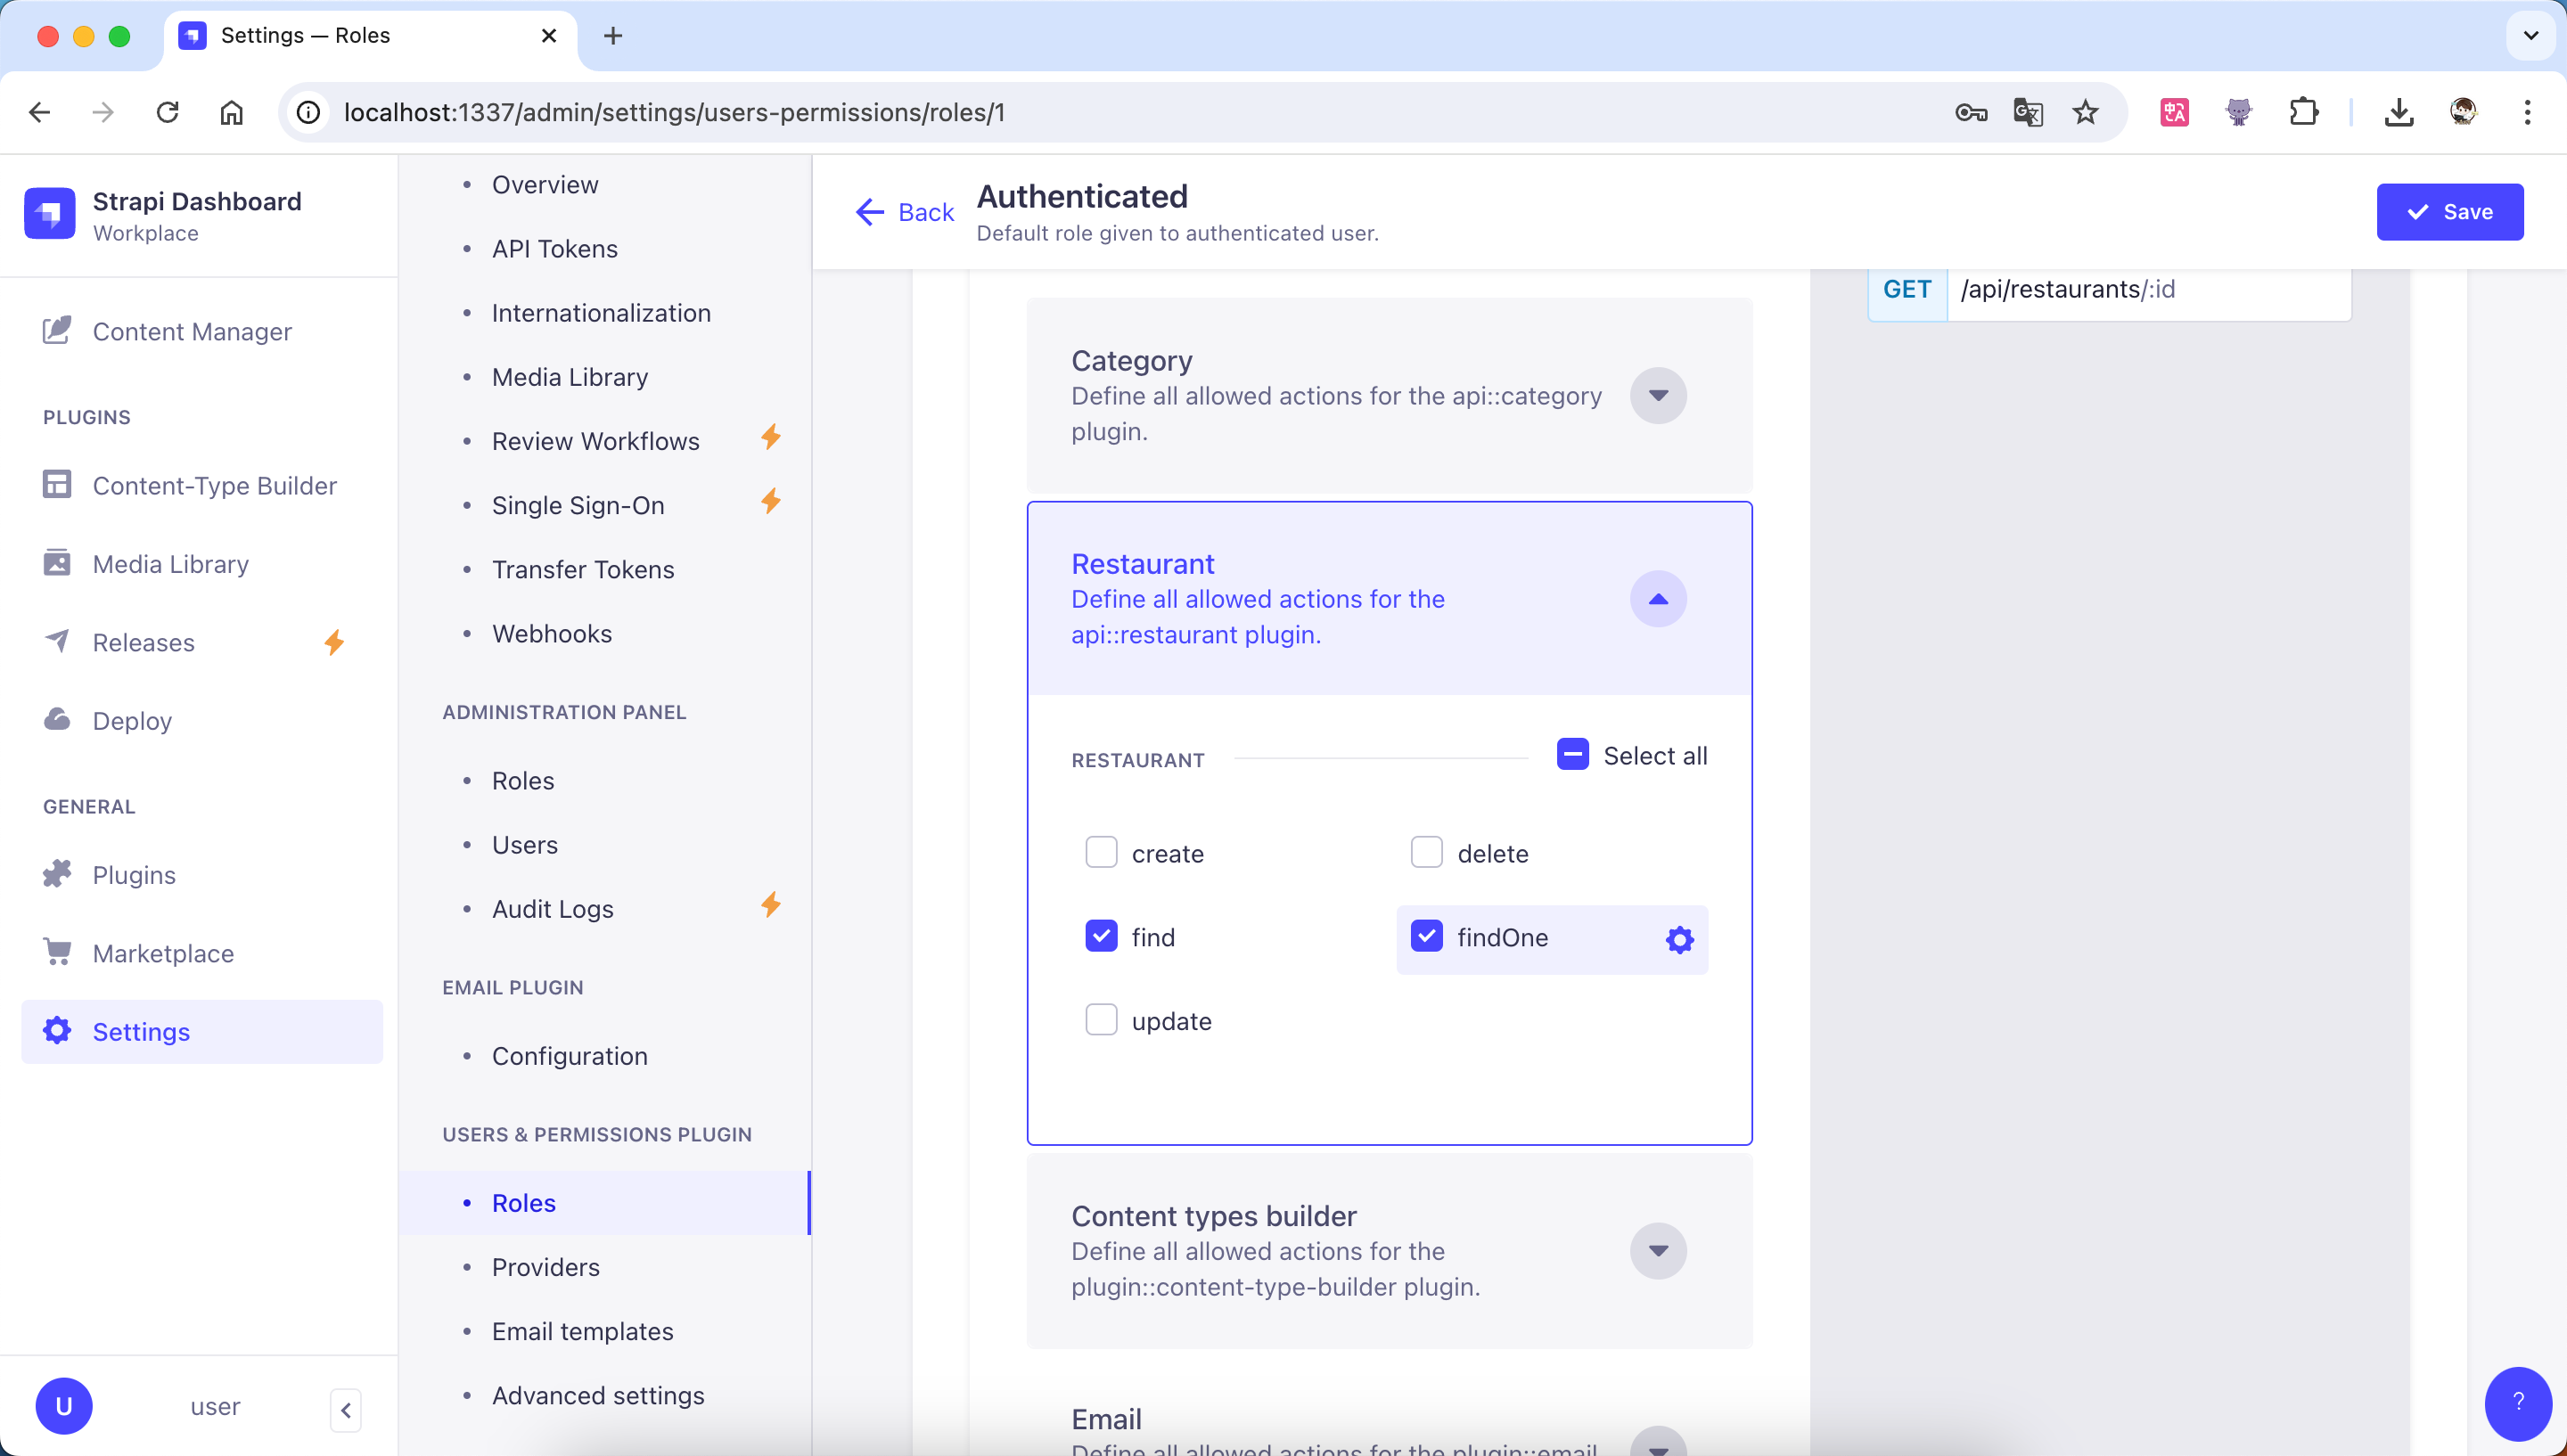Screen dimensions: 2567x1456
Task: Click the Deploy icon
Action: pyautogui.click(x=58, y=719)
